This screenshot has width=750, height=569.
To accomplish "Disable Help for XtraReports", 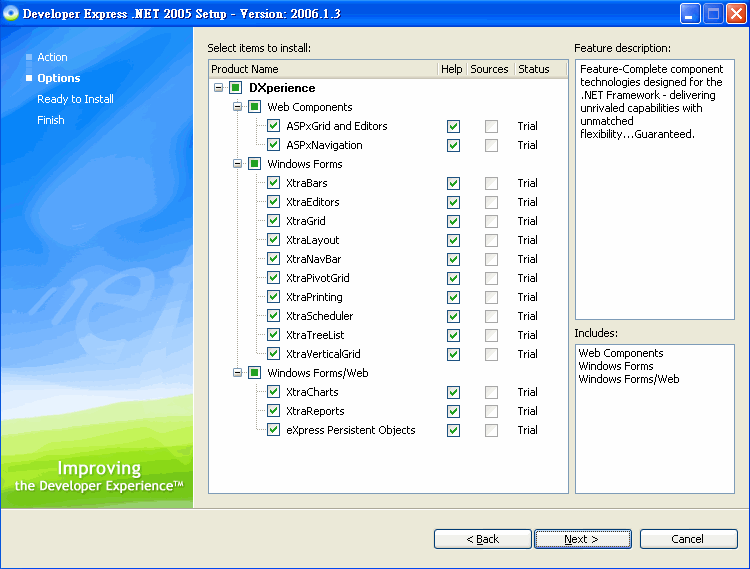I will point(453,411).
